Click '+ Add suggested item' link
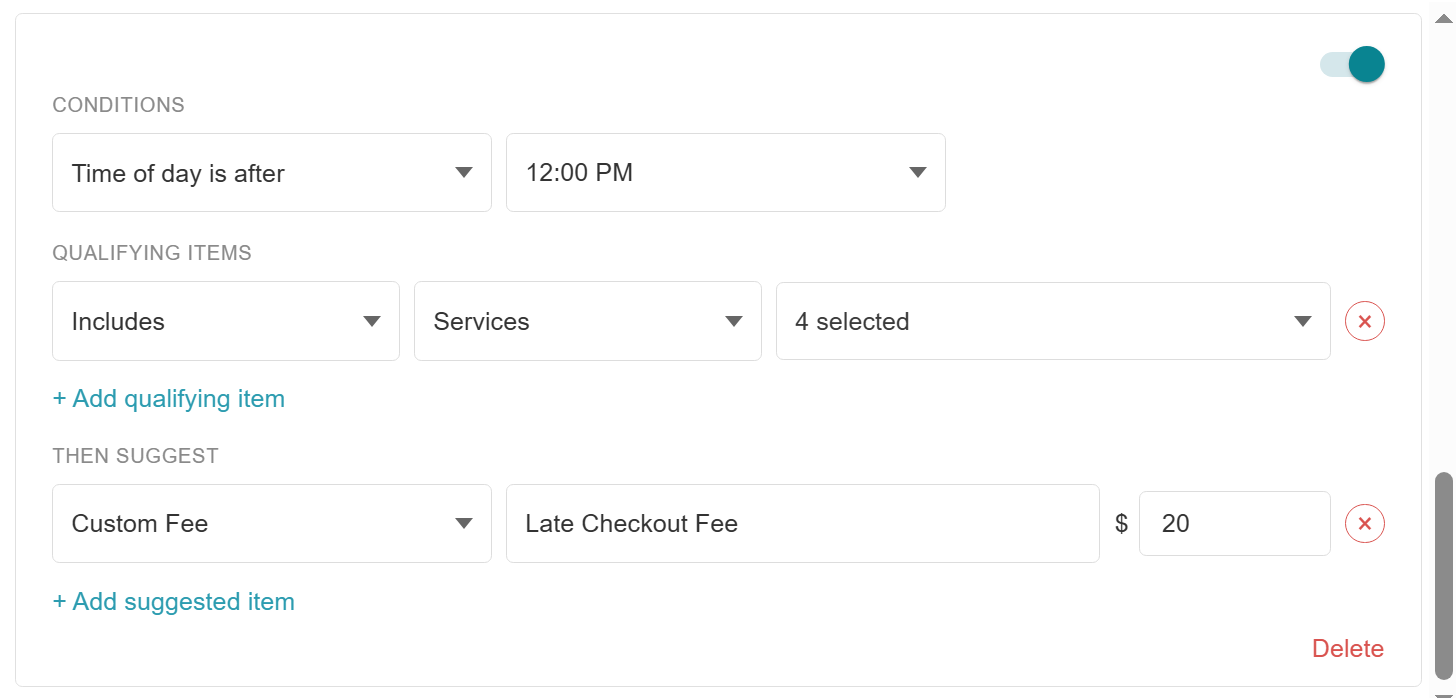This screenshot has height=698, width=1456. 174,602
